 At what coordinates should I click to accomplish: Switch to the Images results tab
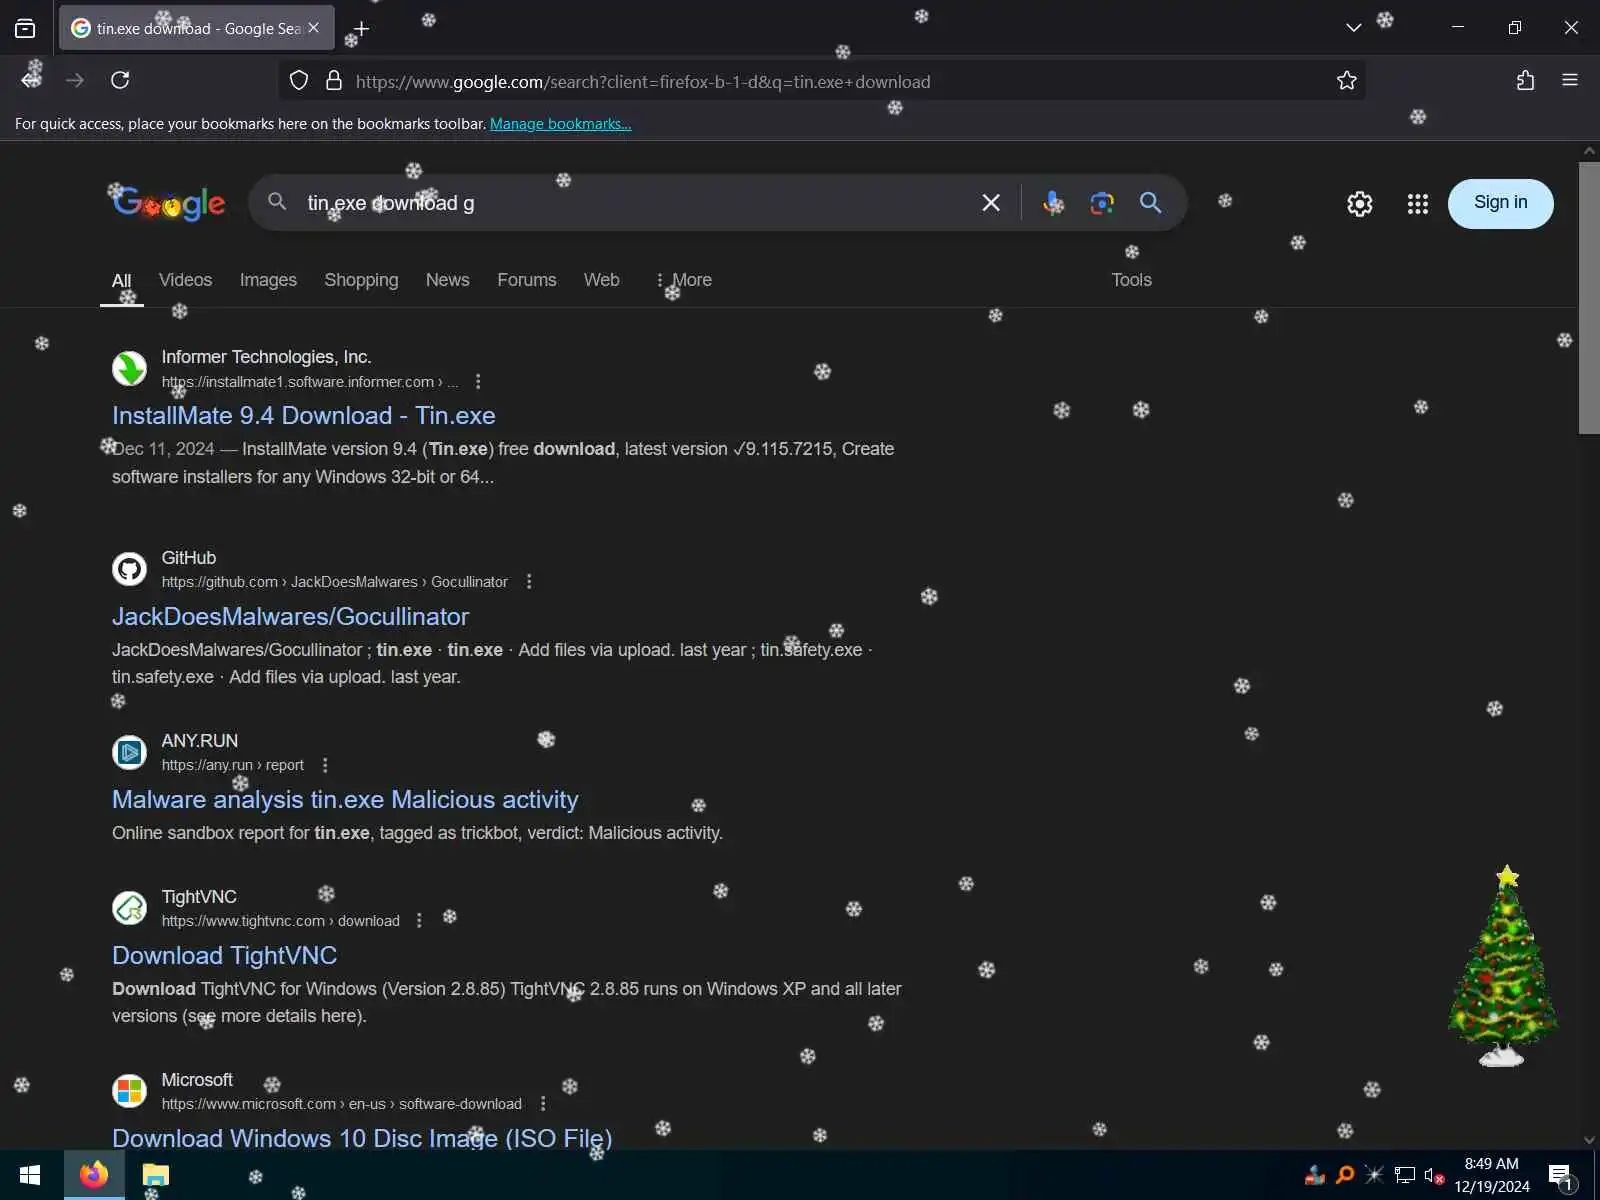pyautogui.click(x=268, y=280)
